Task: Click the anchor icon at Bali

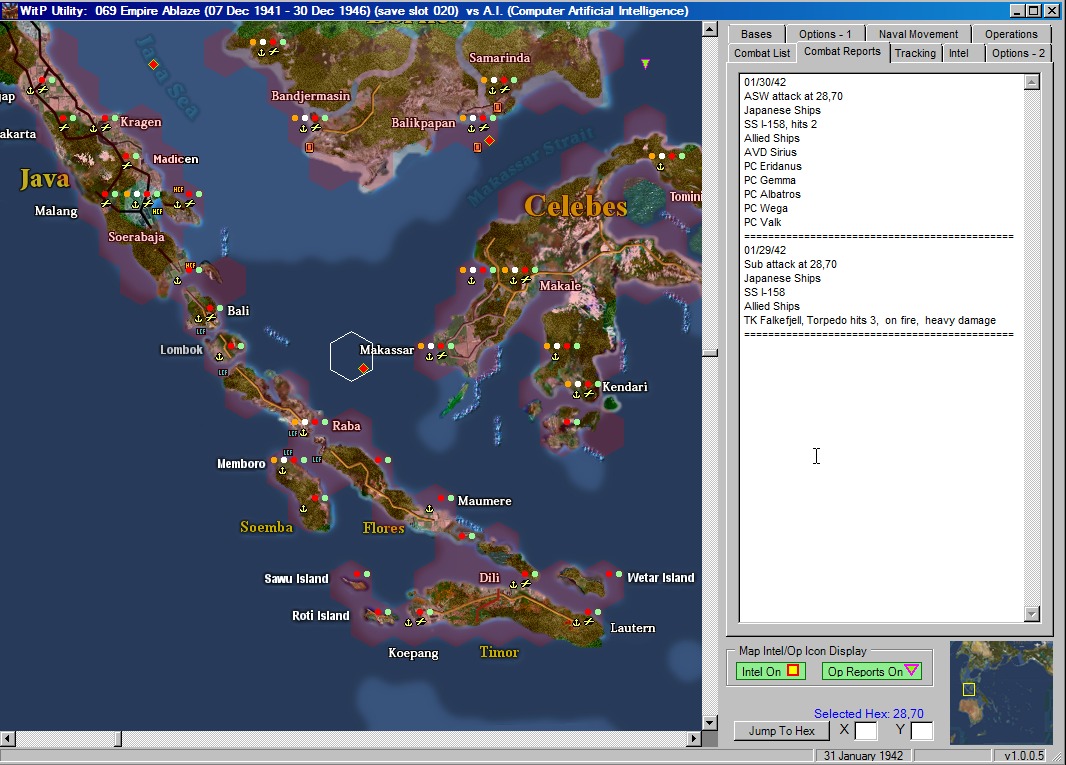Action: coord(199,318)
